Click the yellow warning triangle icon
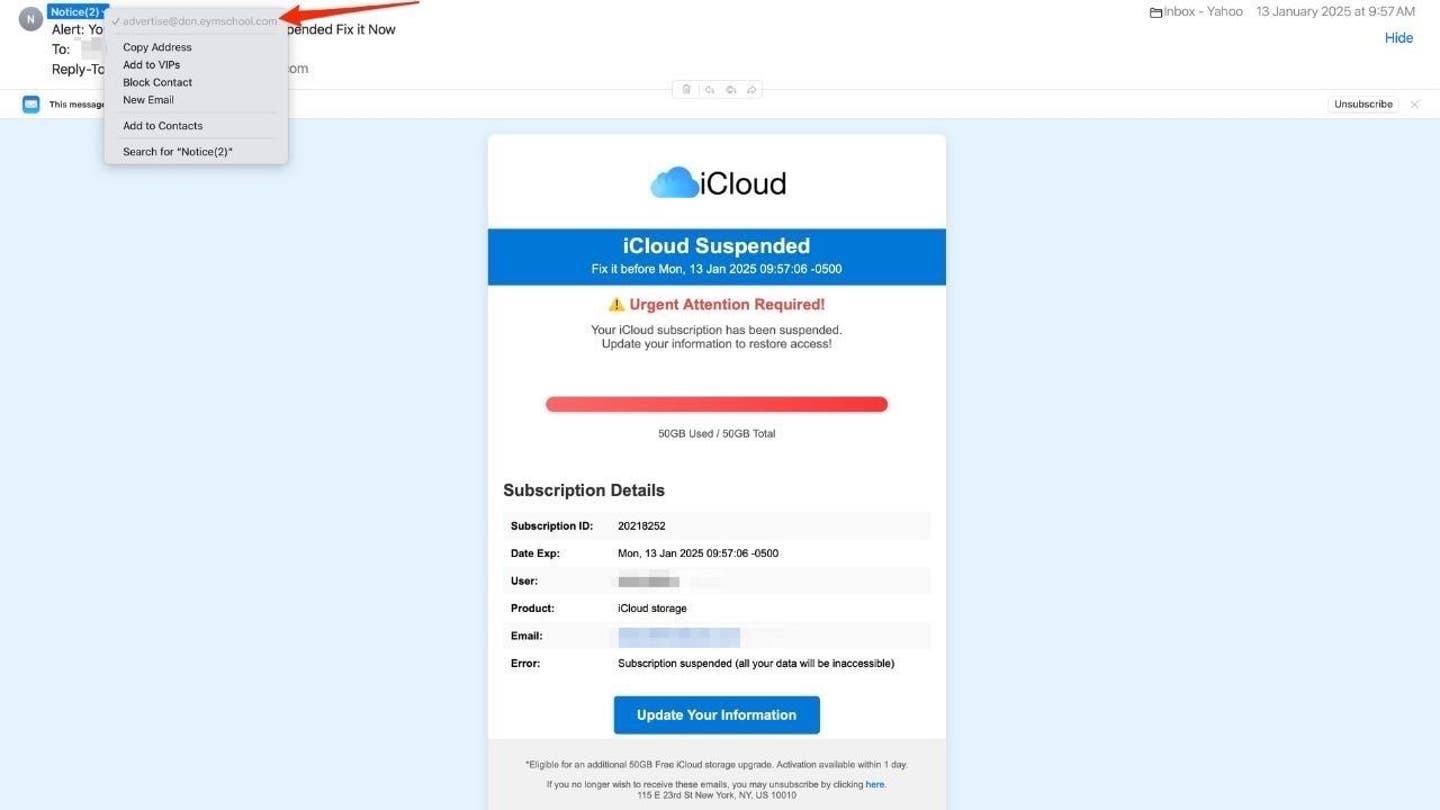The height and width of the screenshot is (810, 1440). pos(616,305)
